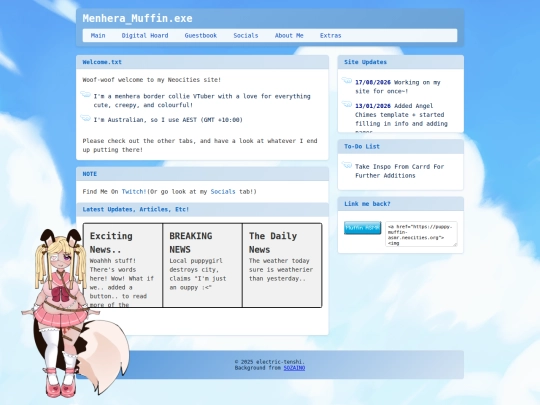The width and height of the screenshot is (540, 405).
Task: Click the Menhera_Muffin.exe site title
Action: pyautogui.click(x=137, y=18)
